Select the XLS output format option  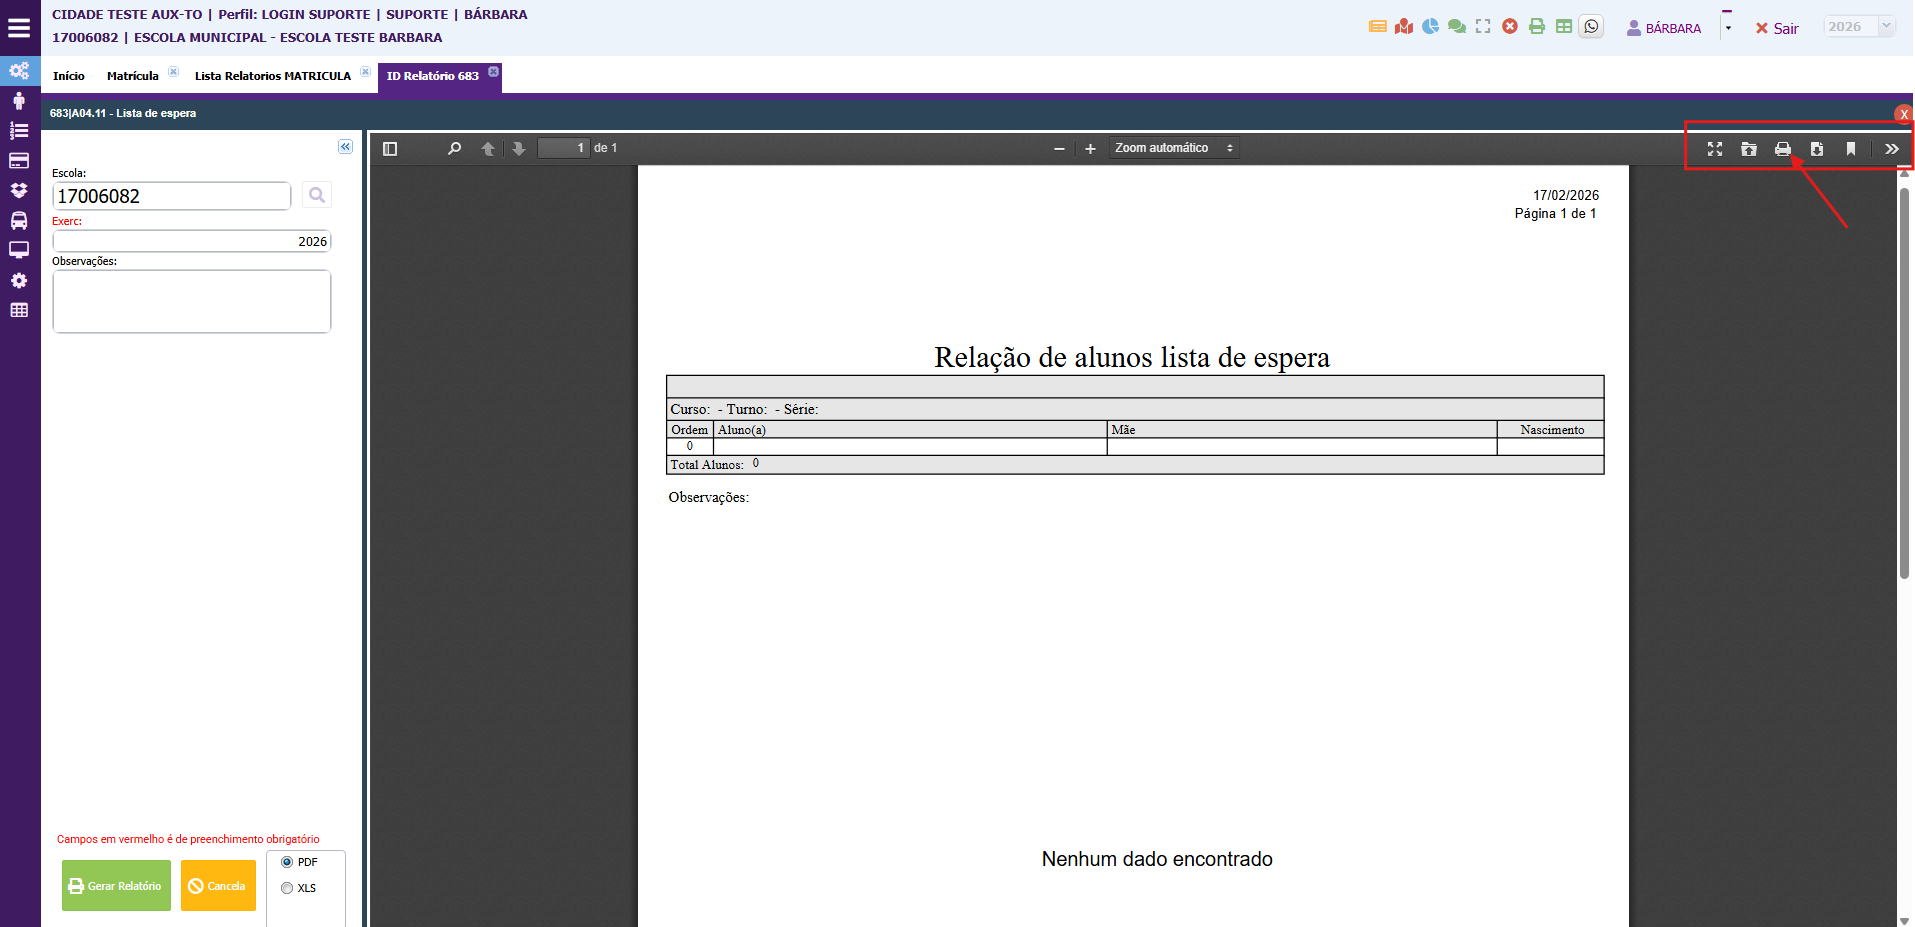[288, 888]
